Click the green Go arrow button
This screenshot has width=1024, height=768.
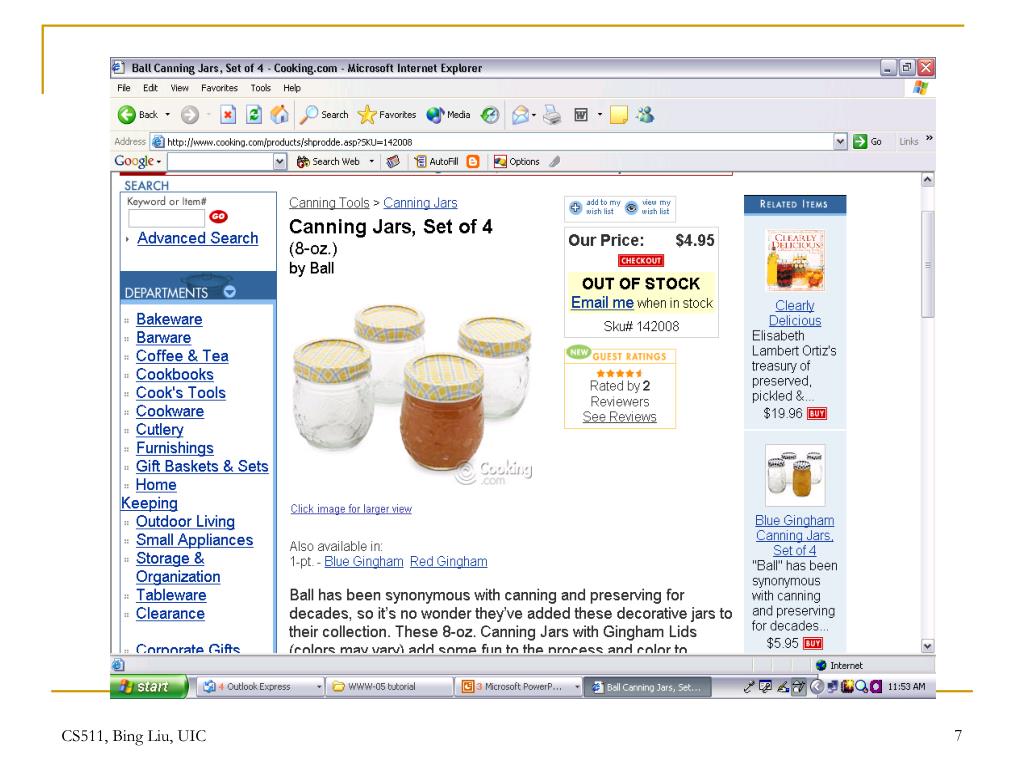coord(868,142)
